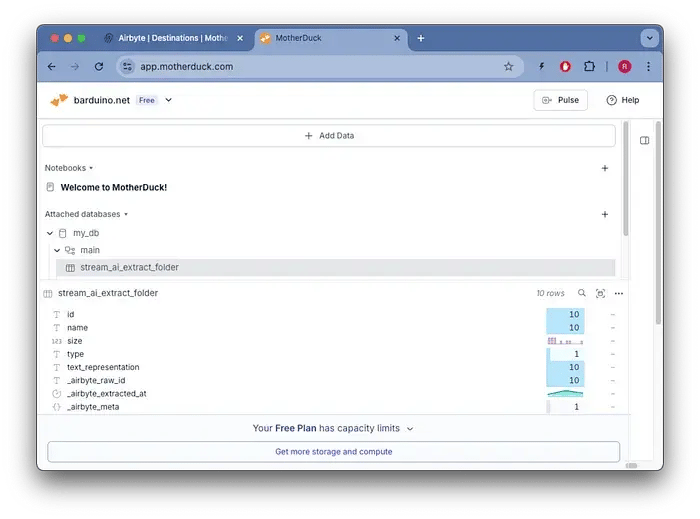Go back with browser back arrow
This screenshot has height=519, width=700.
coord(52,66)
